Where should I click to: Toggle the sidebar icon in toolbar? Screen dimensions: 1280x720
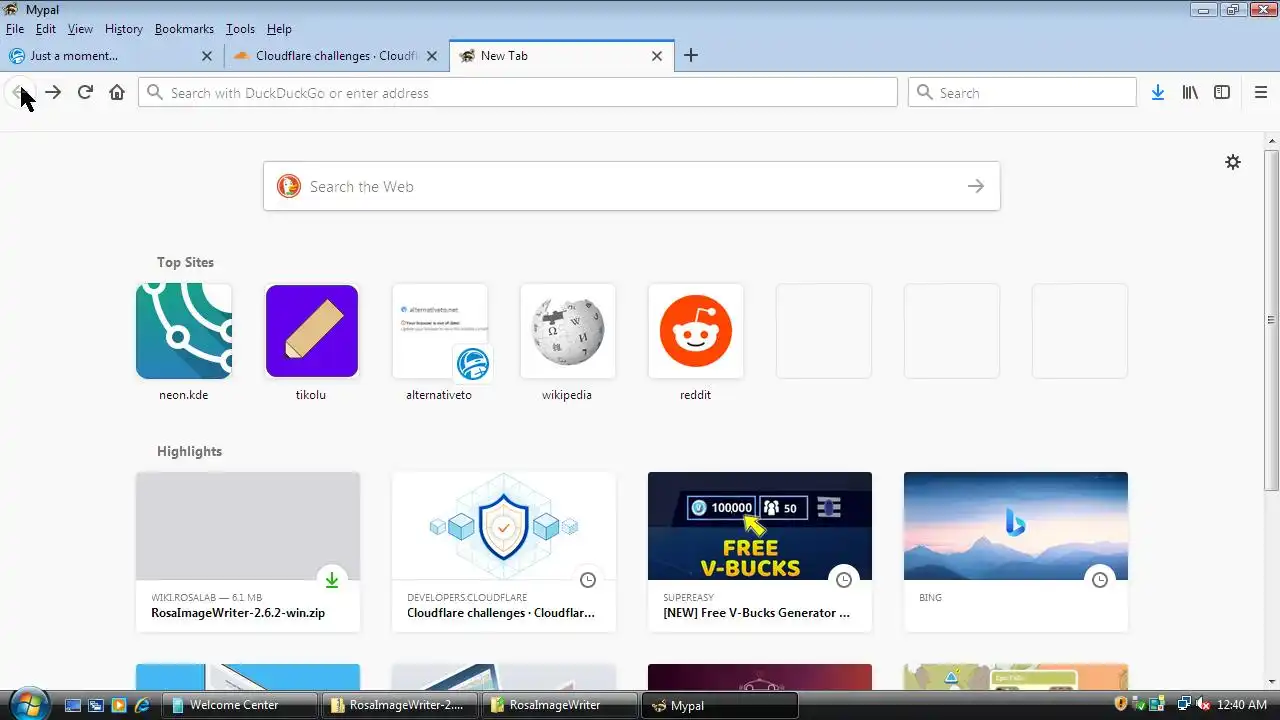click(x=1222, y=92)
